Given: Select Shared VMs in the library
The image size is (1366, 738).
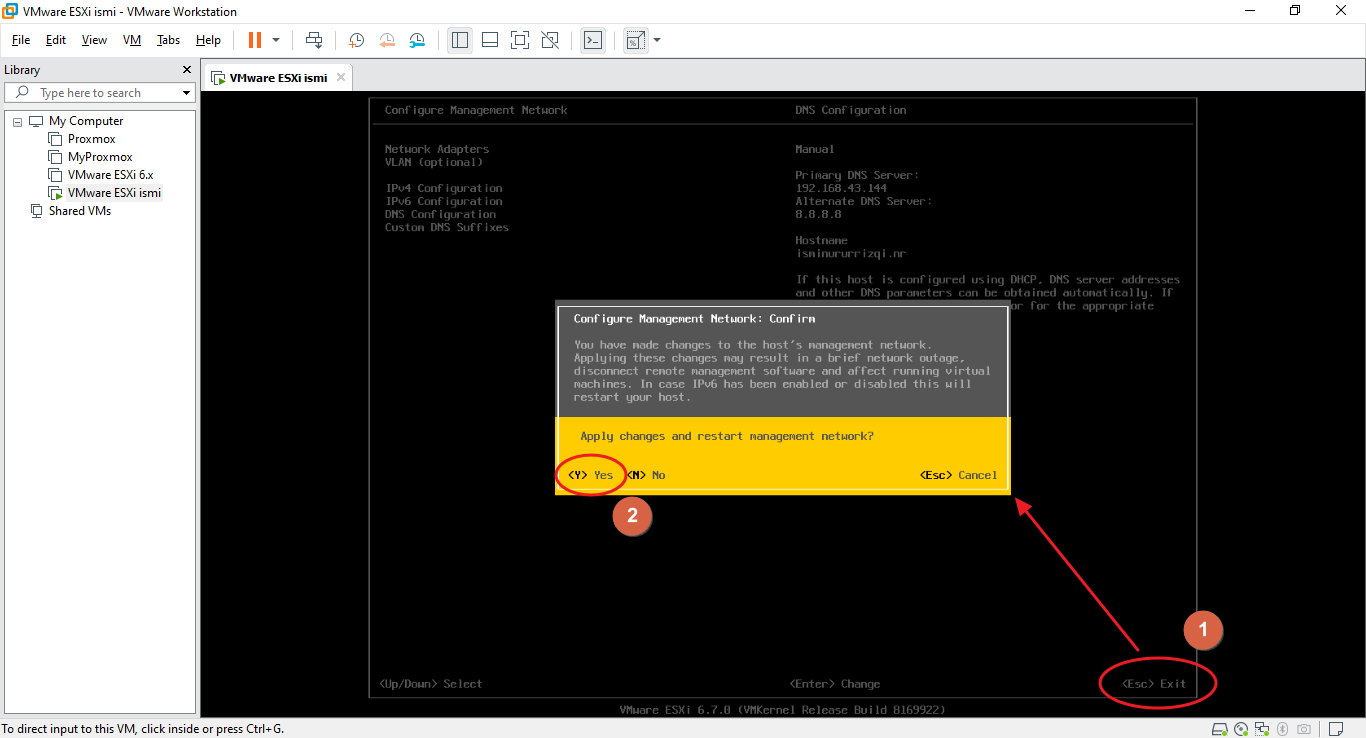Looking at the screenshot, I should pos(80,211).
